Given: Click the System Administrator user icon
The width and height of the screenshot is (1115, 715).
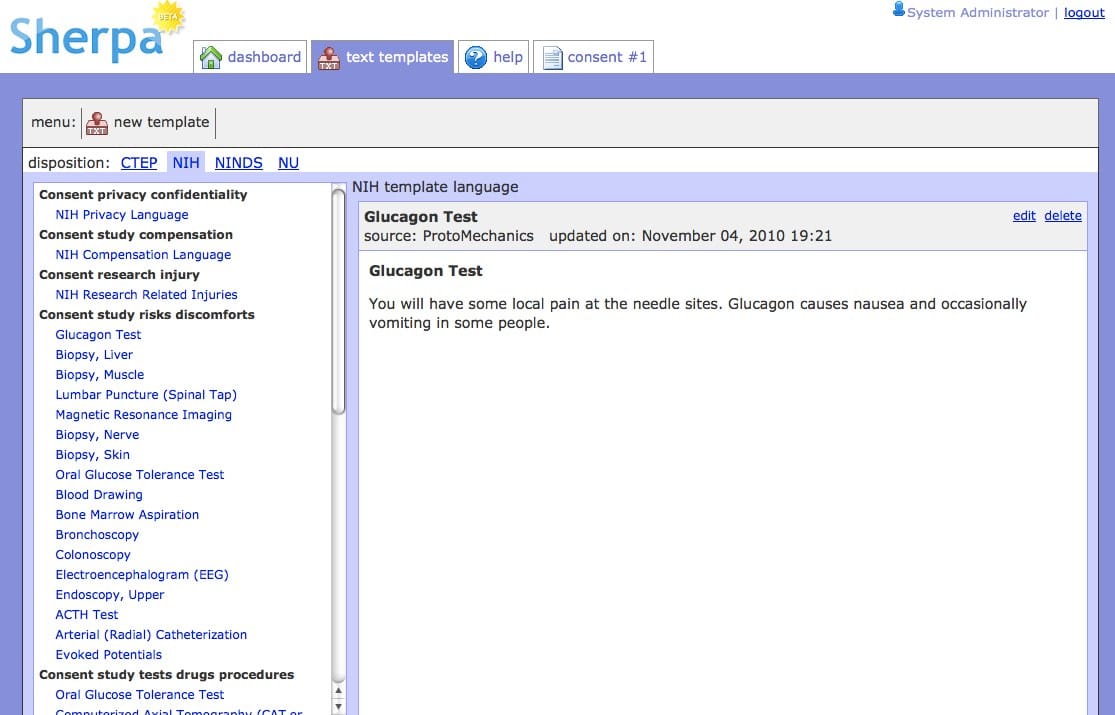Looking at the screenshot, I should (x=898, y=11).
